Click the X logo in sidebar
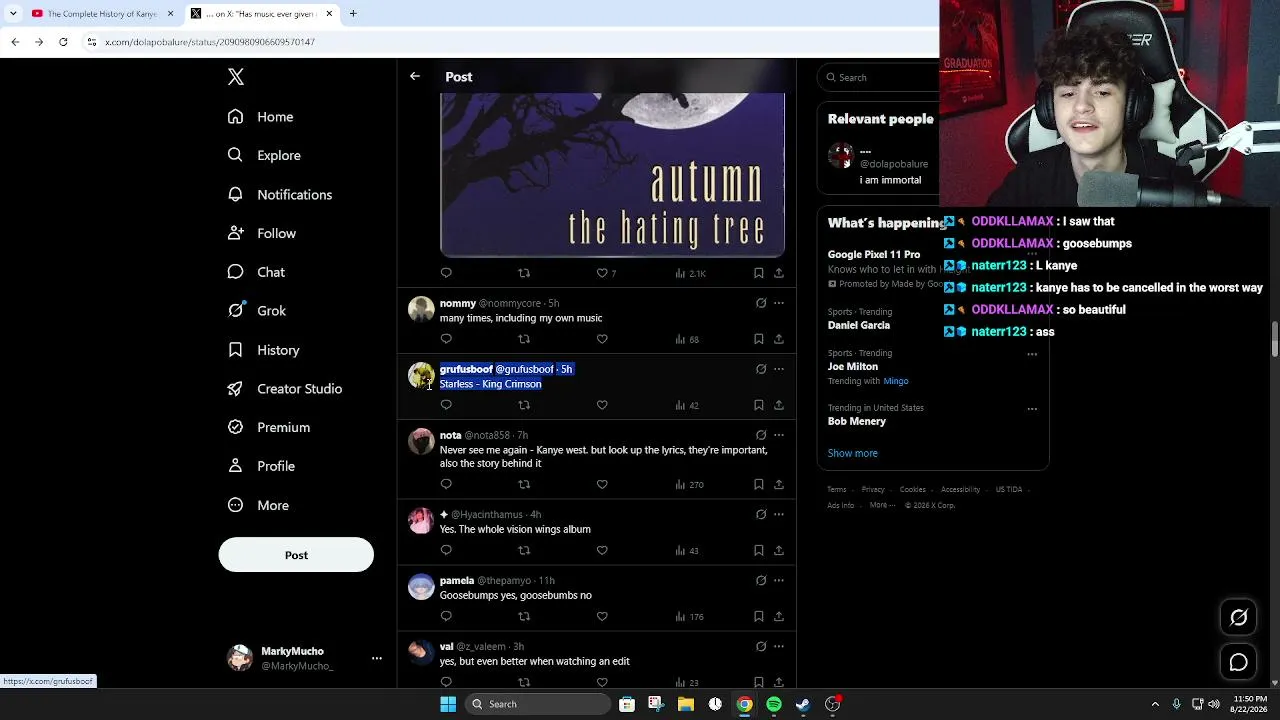1280x720 pixels. pyautogui.click(x=236, y=77)
